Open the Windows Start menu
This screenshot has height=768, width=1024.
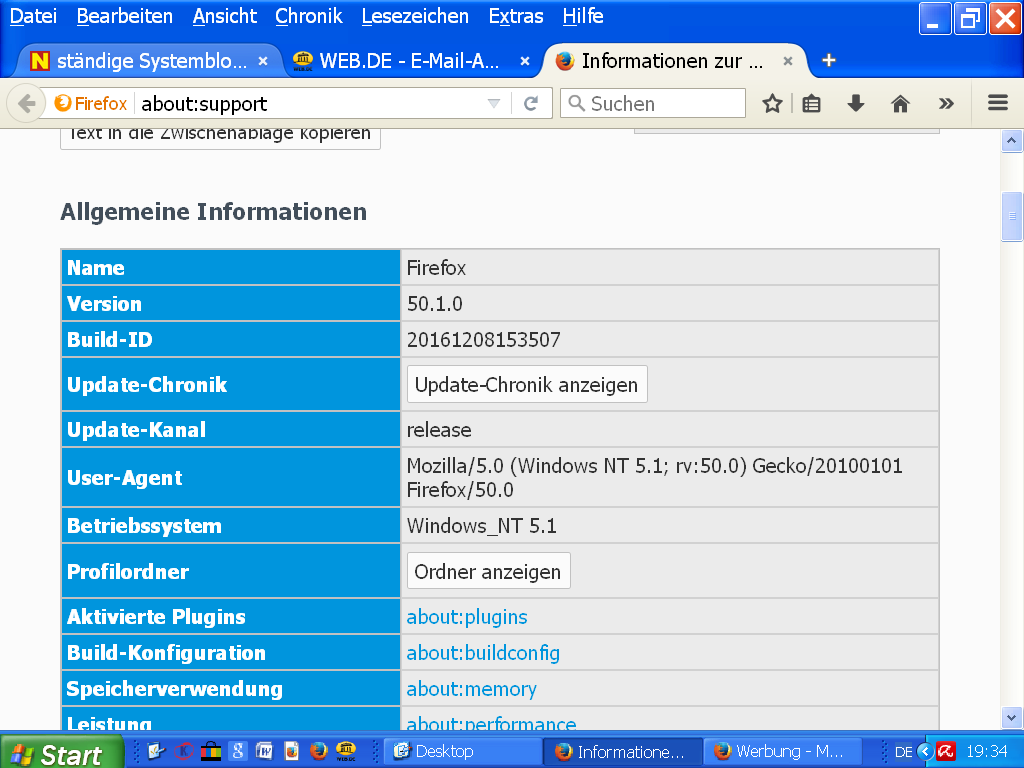click(62, 753)
